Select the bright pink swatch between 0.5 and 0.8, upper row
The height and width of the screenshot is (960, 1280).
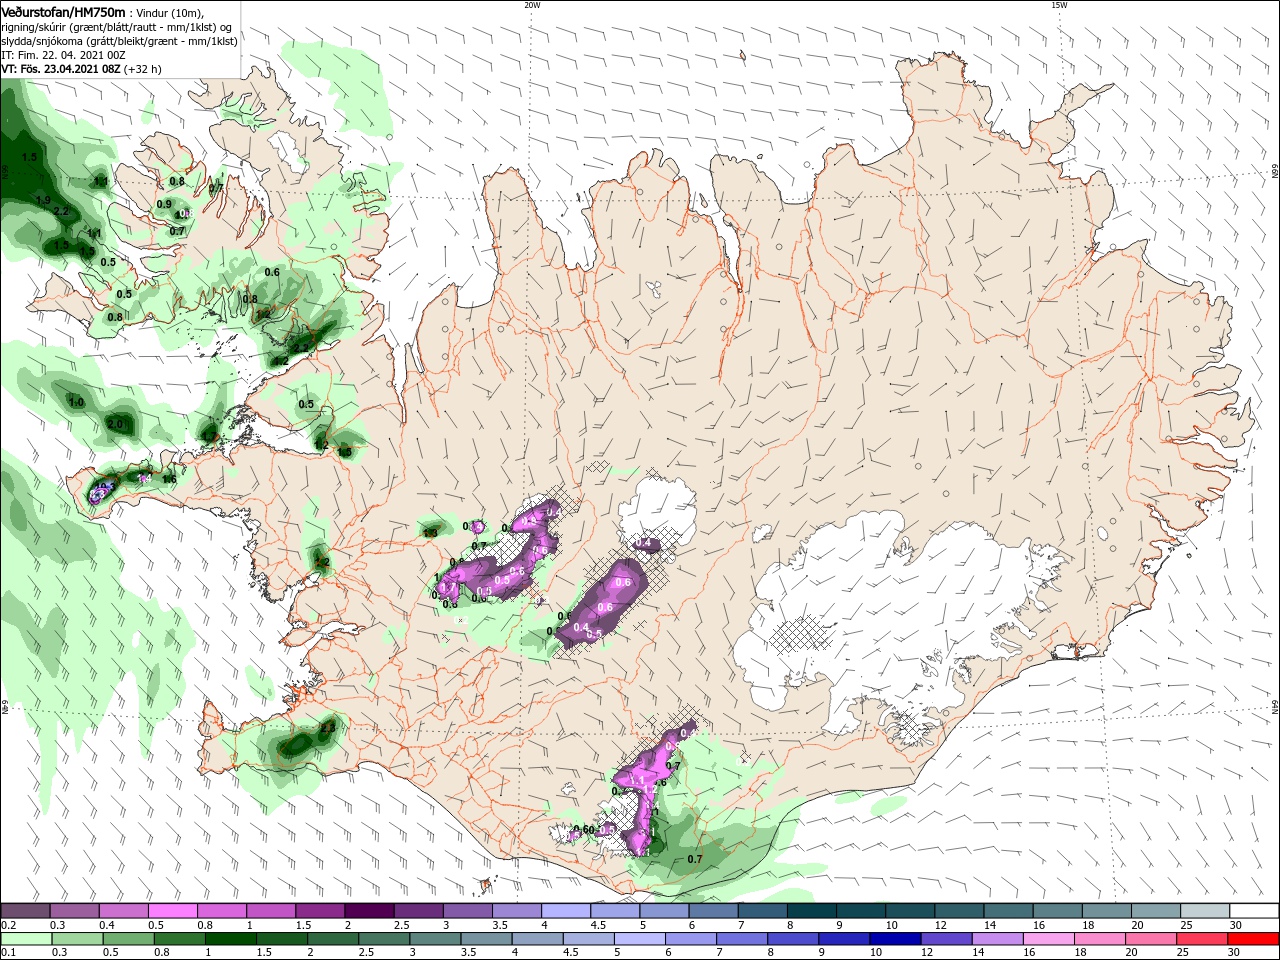[x=173, y=911]
